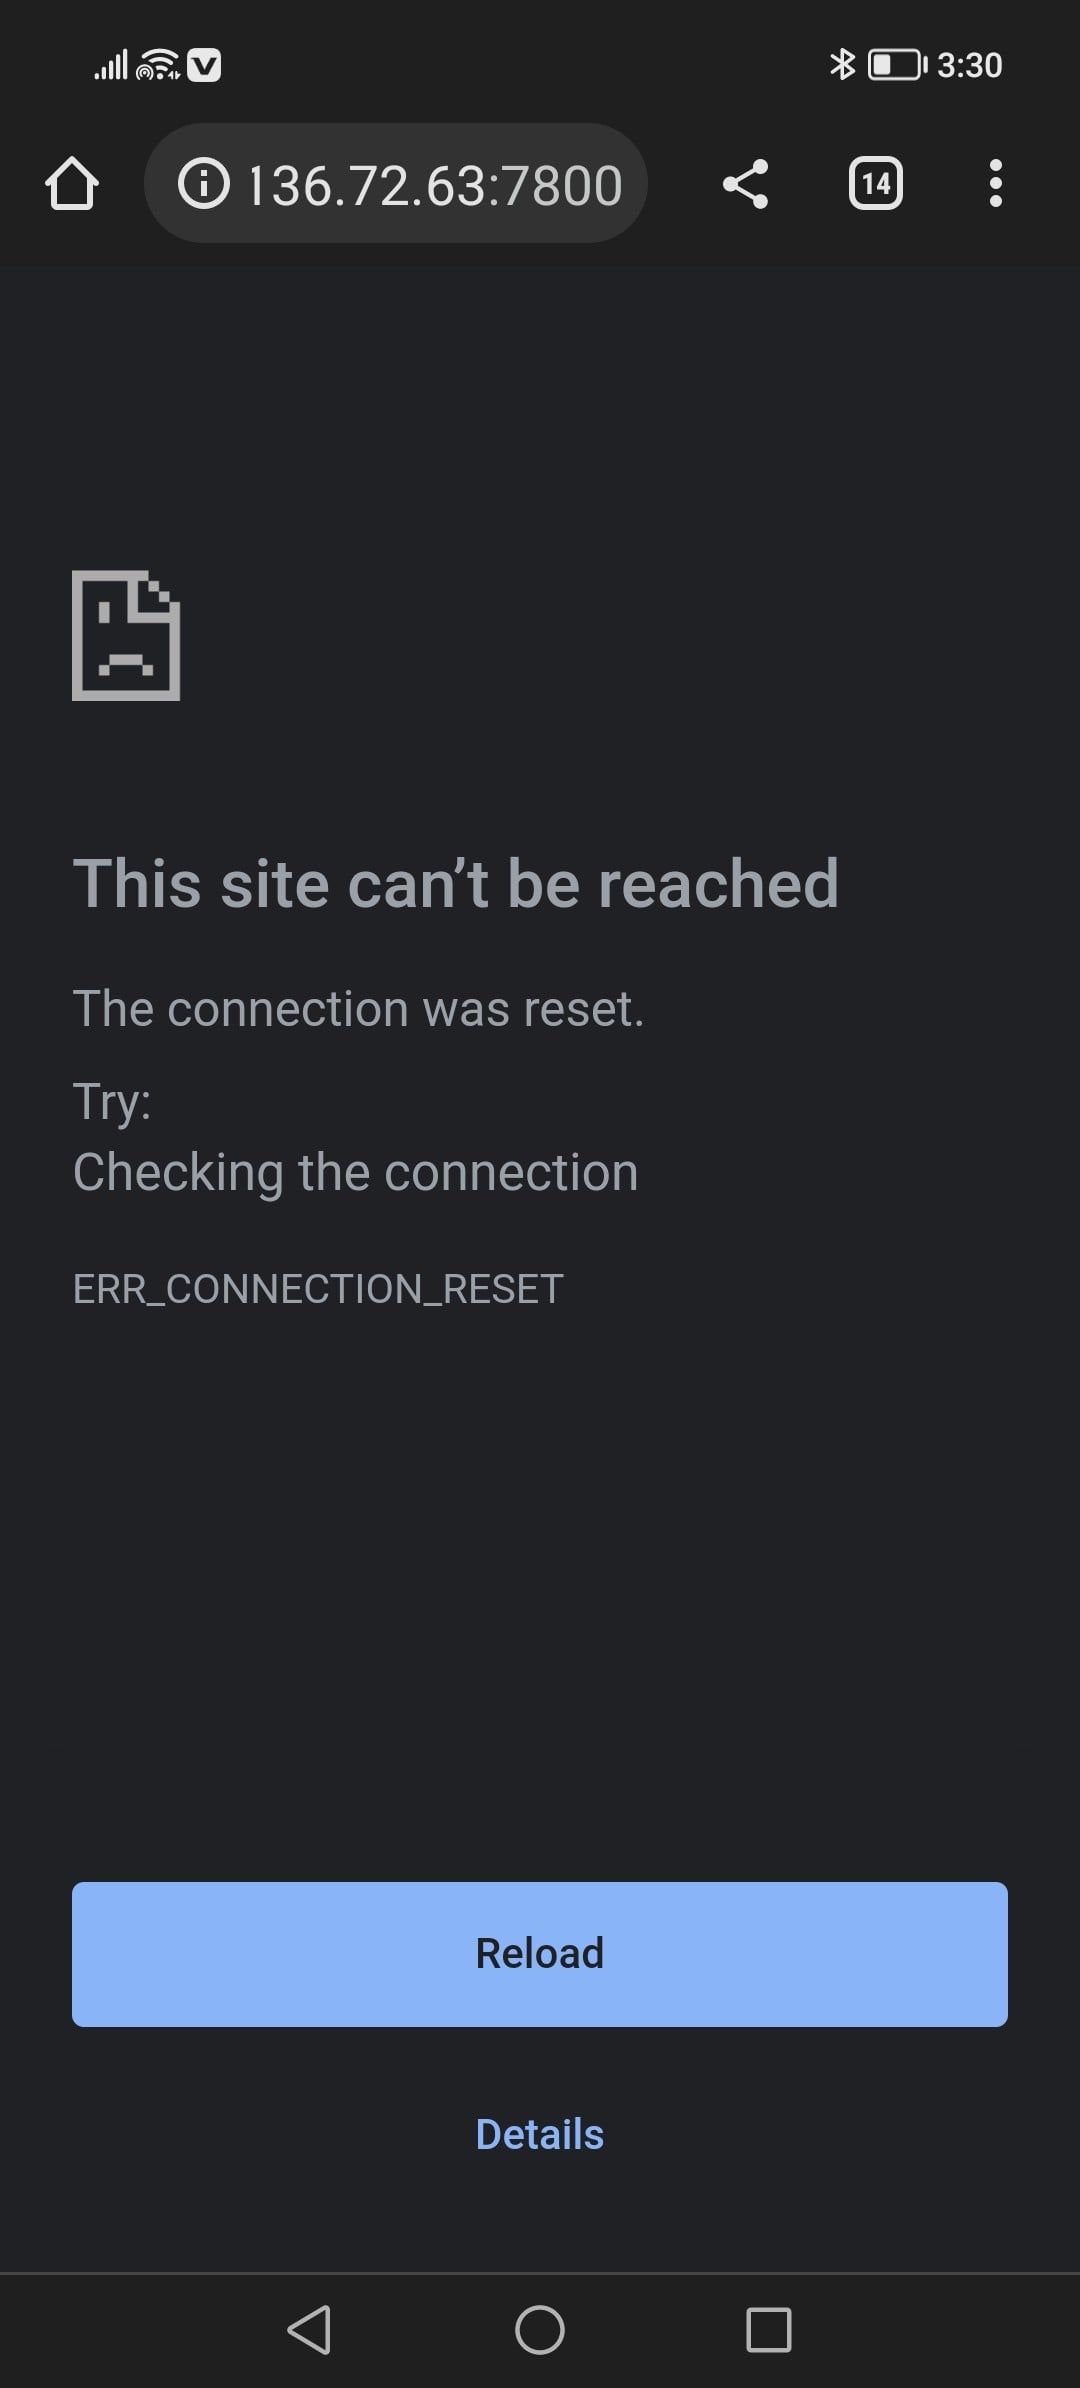This screenshot has height=2388, width=1080.
Task: Tap the blue Reload button
Action: [540, 1954]
